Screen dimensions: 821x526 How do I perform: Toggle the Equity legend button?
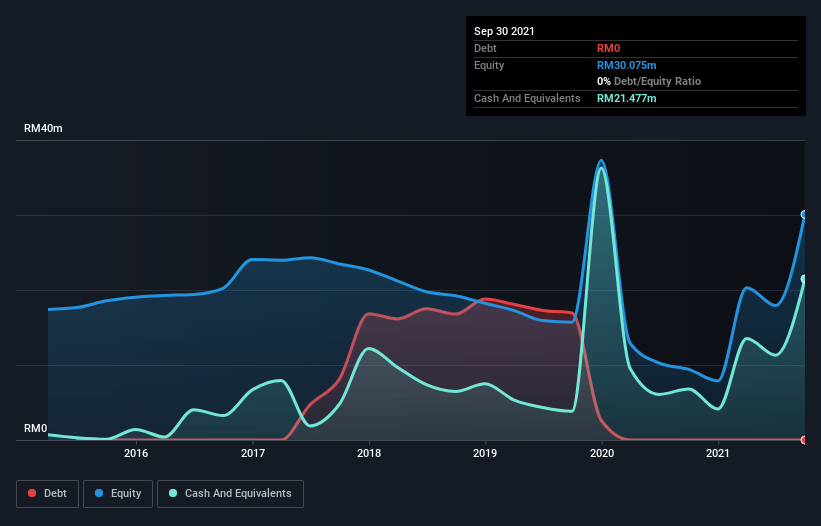point(118,494)
